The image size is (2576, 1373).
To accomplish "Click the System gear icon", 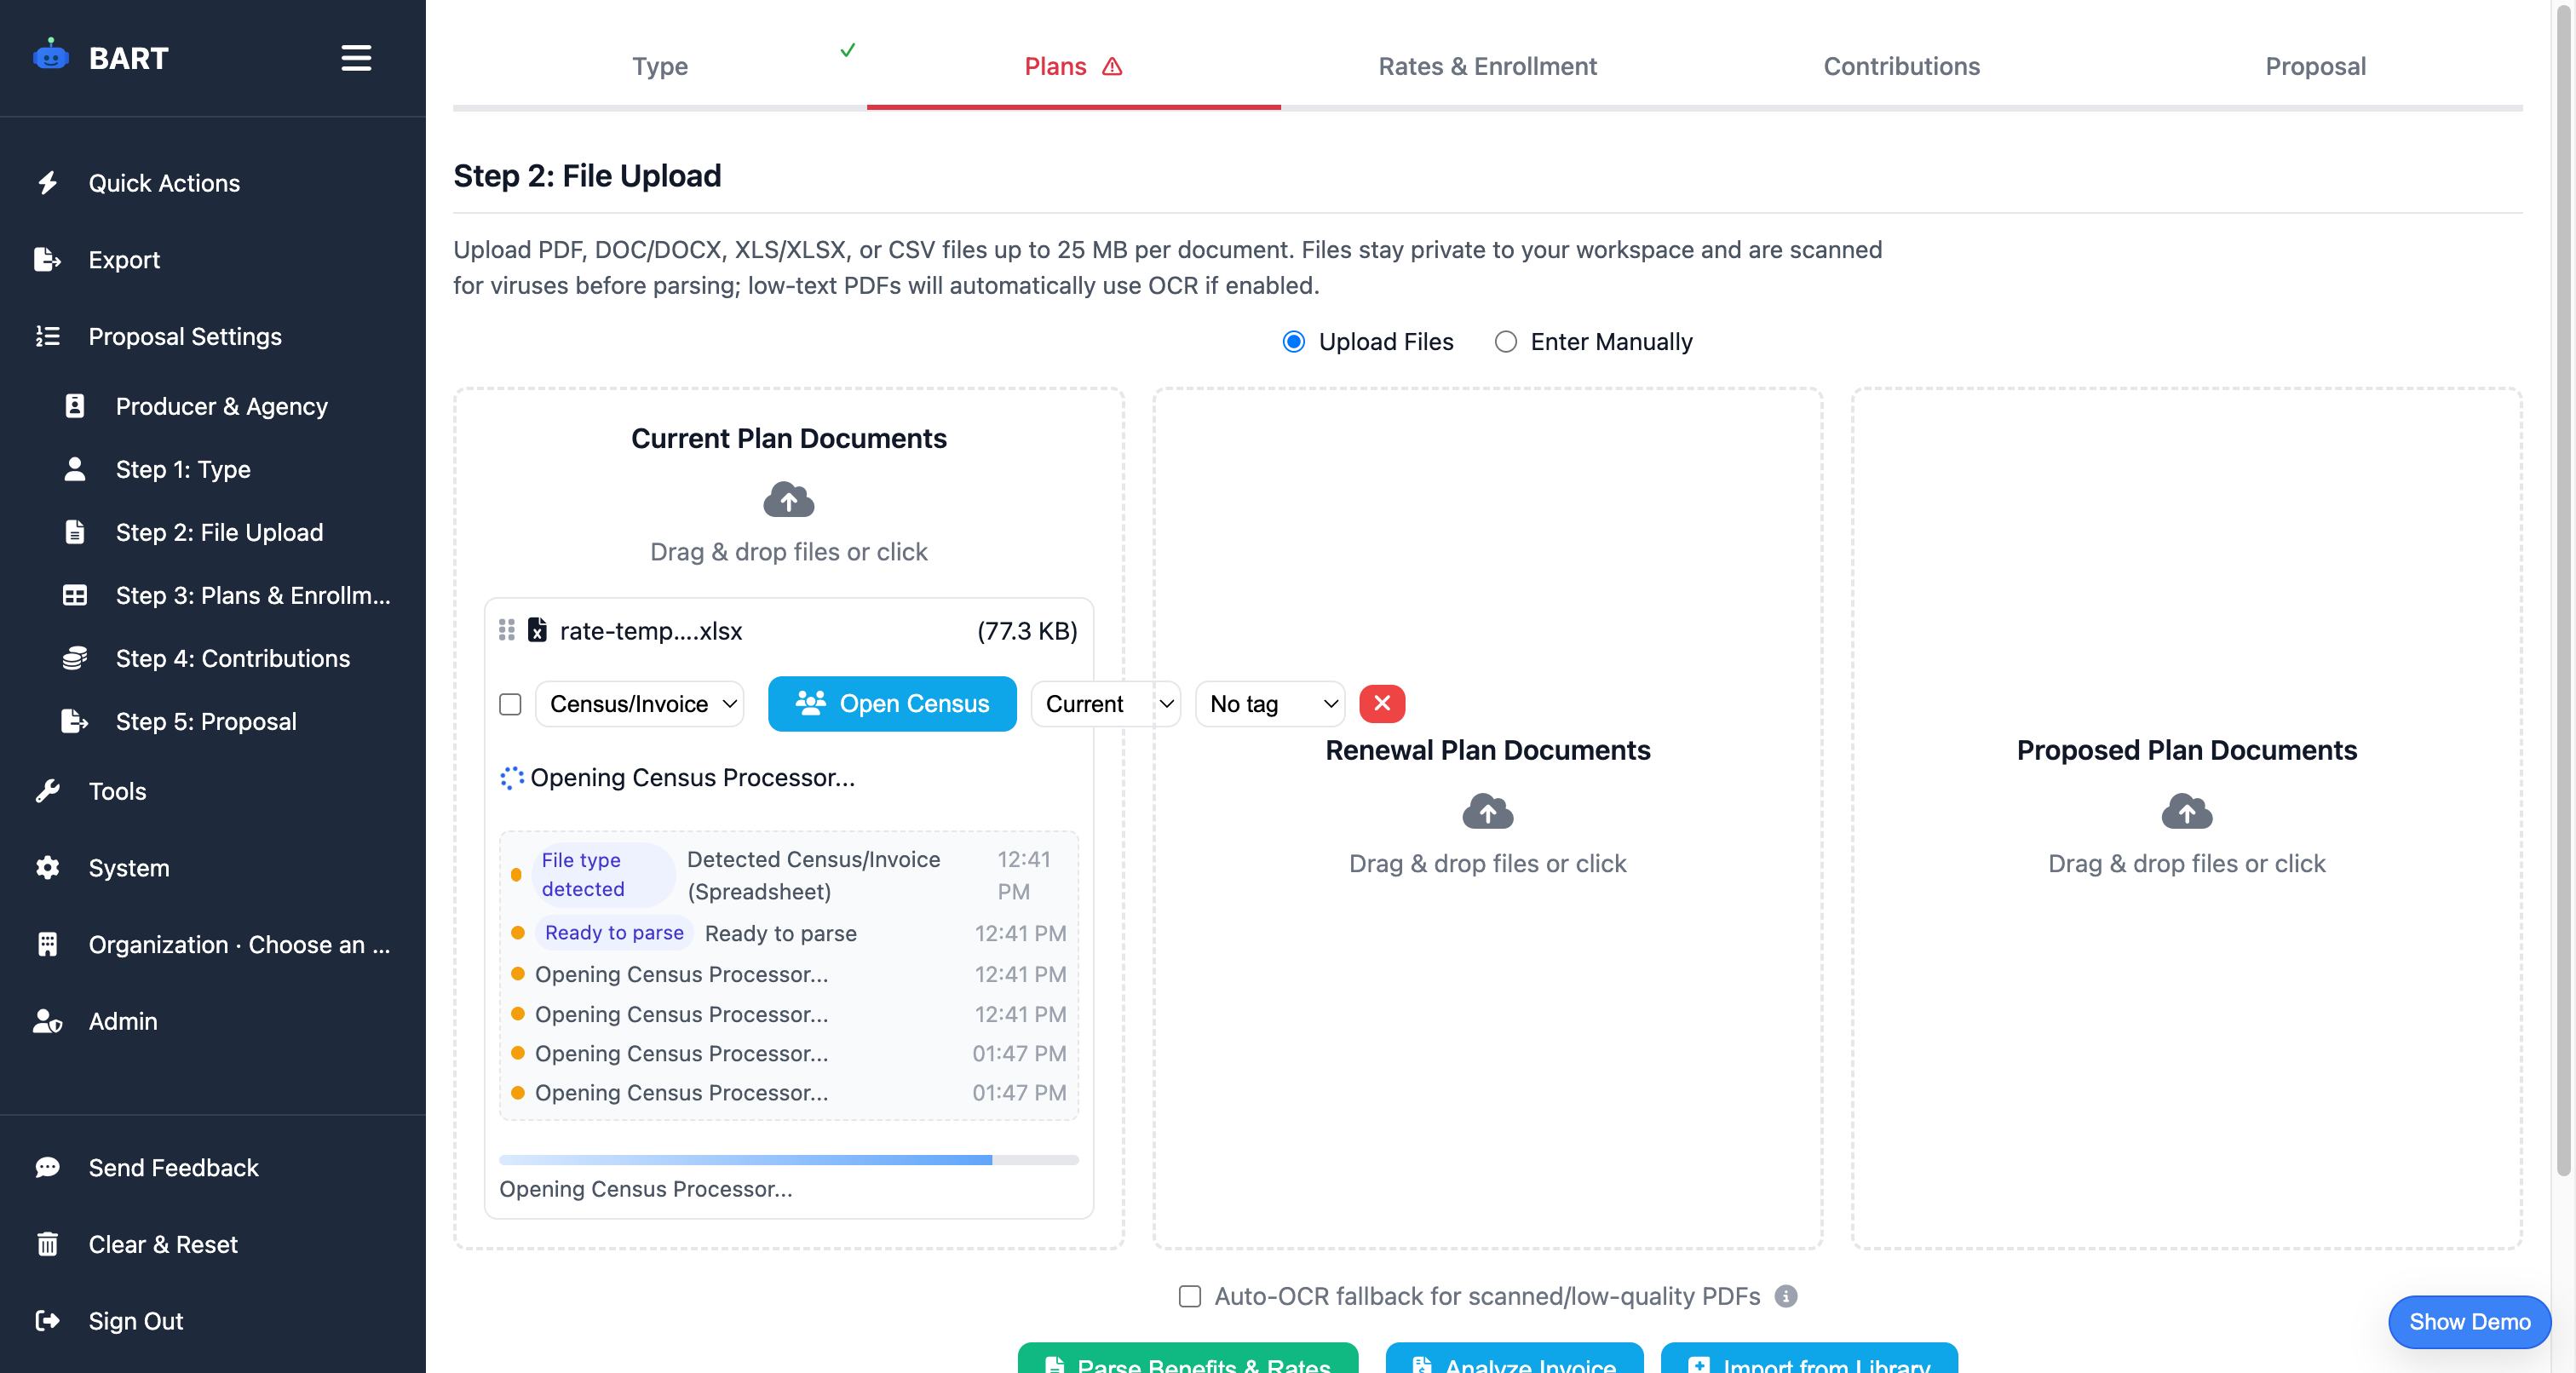I will pyautogui.click(x=47, y=868).
